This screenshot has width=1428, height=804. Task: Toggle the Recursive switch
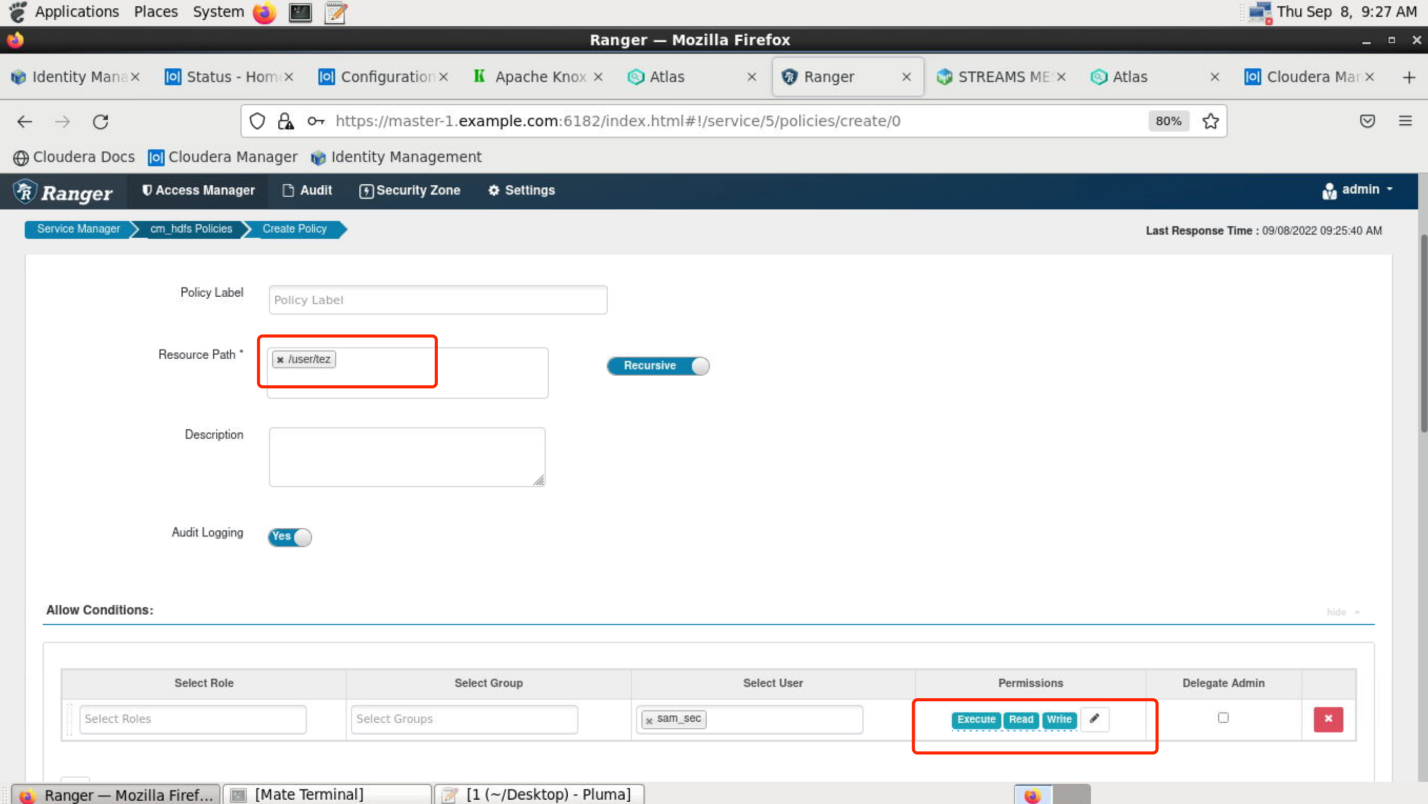pos(658,366)
